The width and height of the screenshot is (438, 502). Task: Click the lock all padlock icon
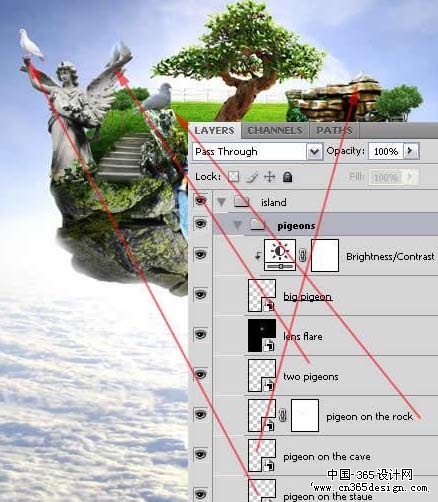[x=287, y=177]
